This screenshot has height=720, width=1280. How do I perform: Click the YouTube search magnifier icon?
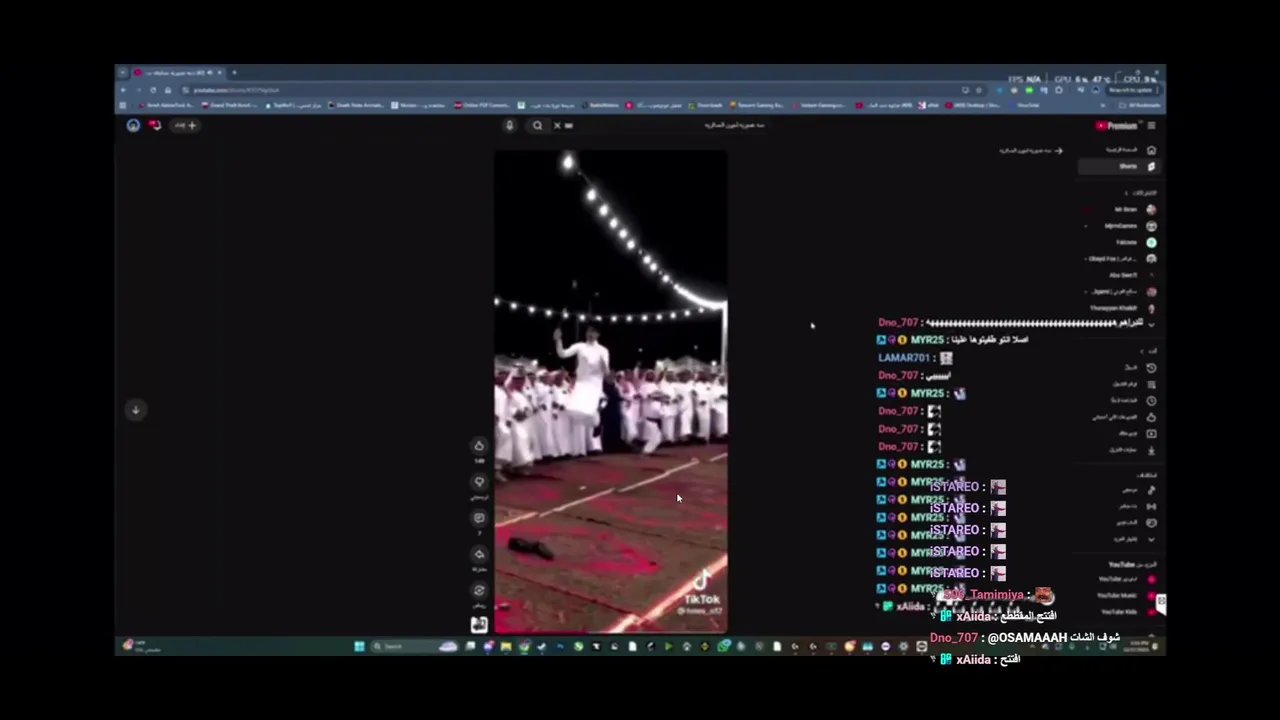(x=537, y=126)
